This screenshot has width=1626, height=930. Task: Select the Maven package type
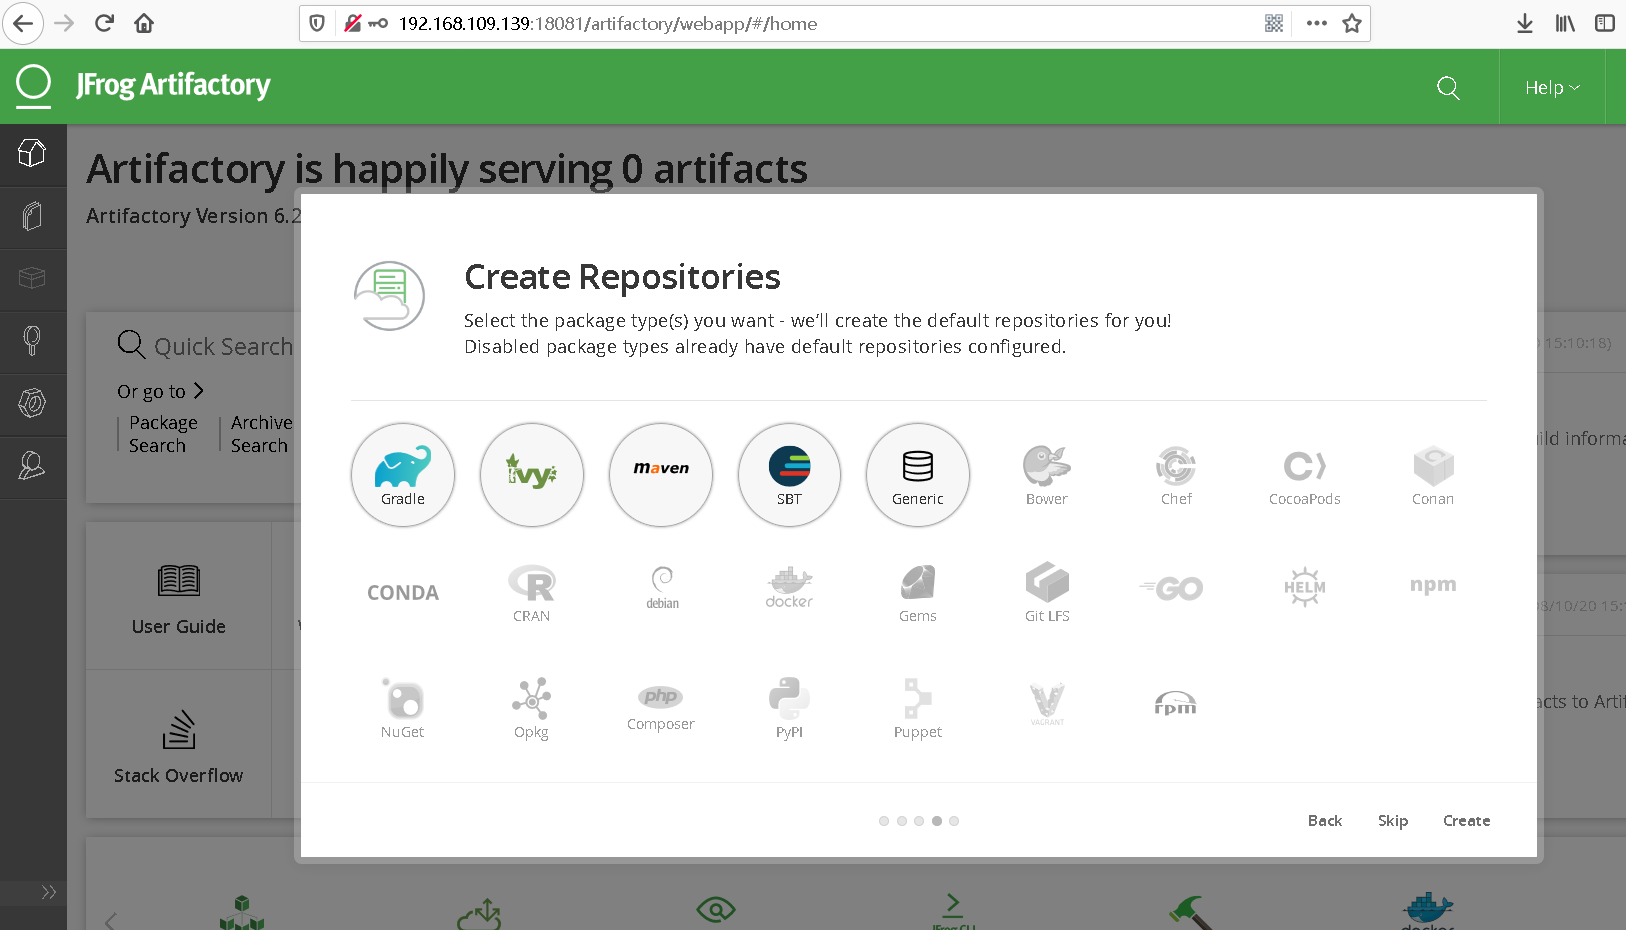661,475
